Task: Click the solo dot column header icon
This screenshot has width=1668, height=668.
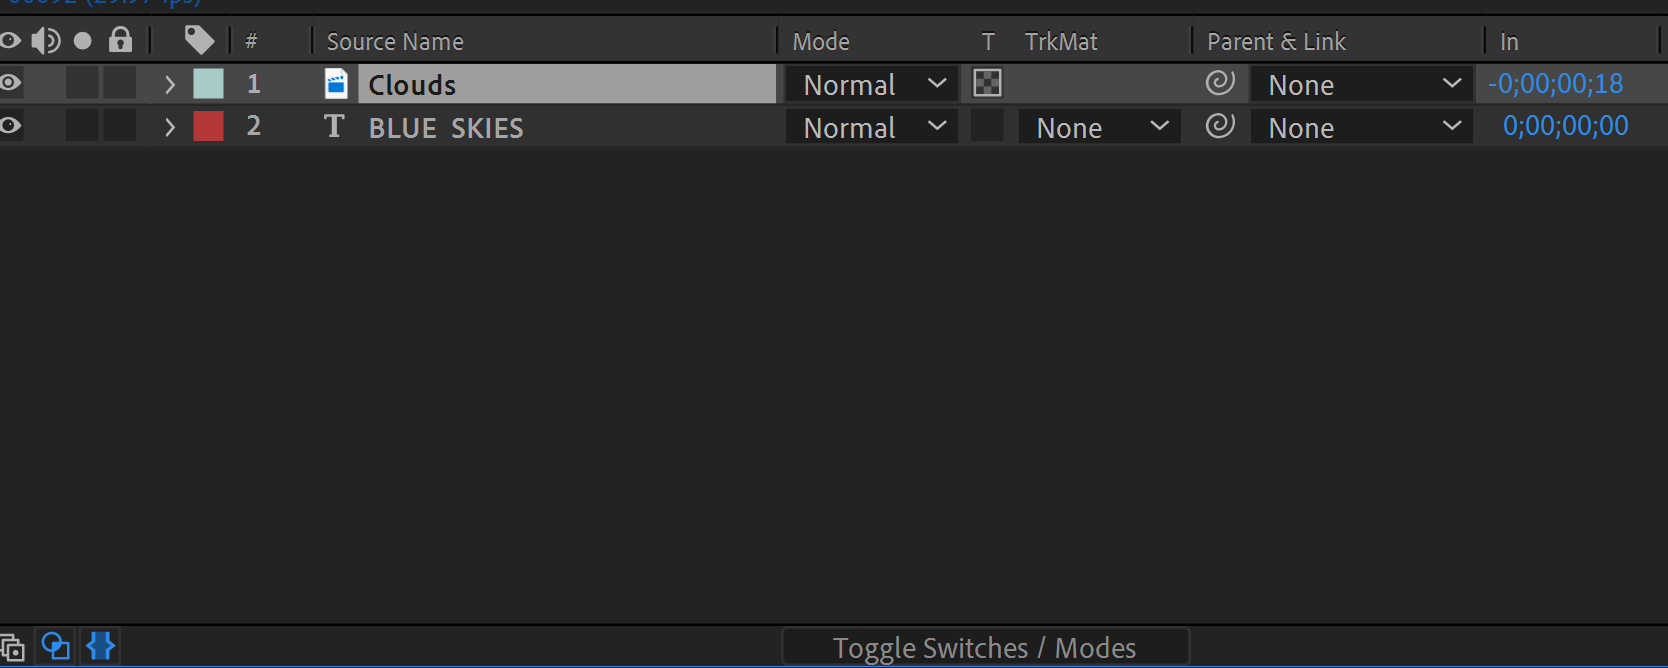Action: [83, 41]
